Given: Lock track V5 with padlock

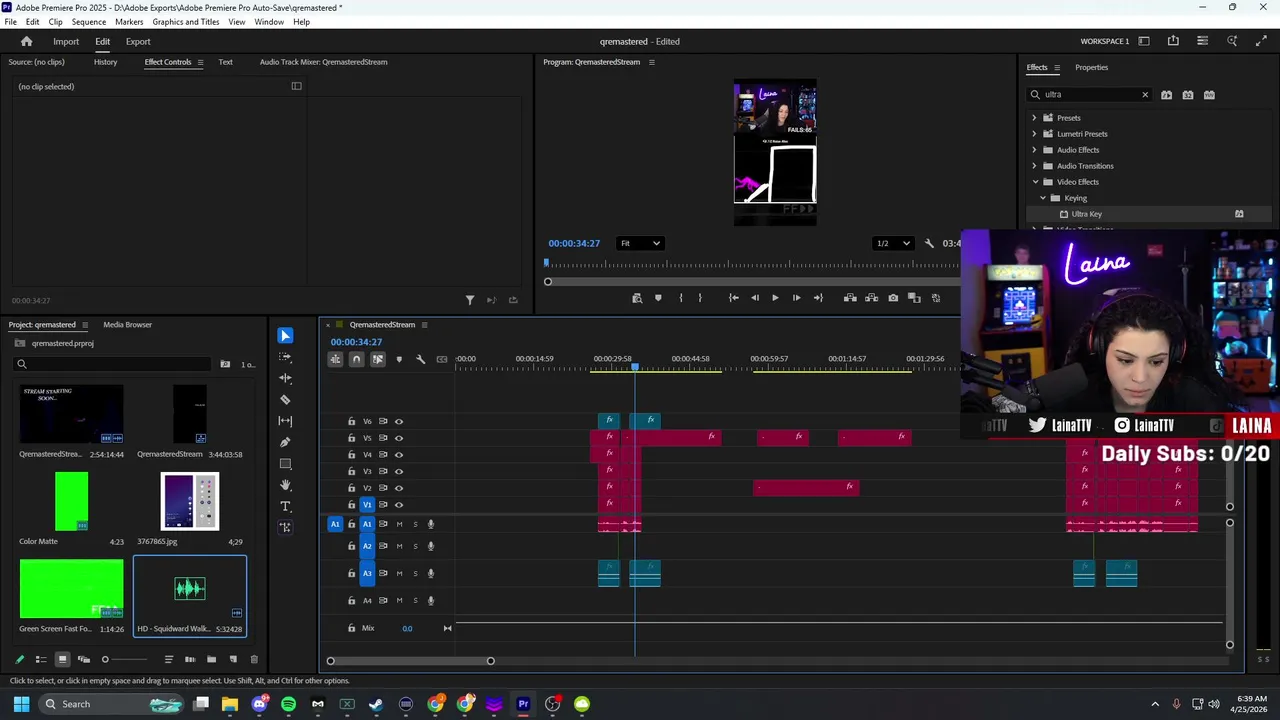Looking at the screenshot, I should (351, 438).
